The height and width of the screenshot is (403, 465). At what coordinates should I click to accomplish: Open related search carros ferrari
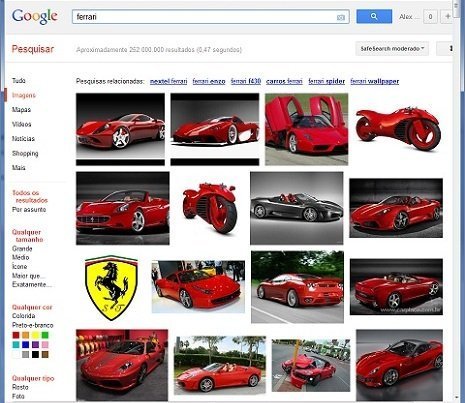pyautogui.click(x=284, y=81)
